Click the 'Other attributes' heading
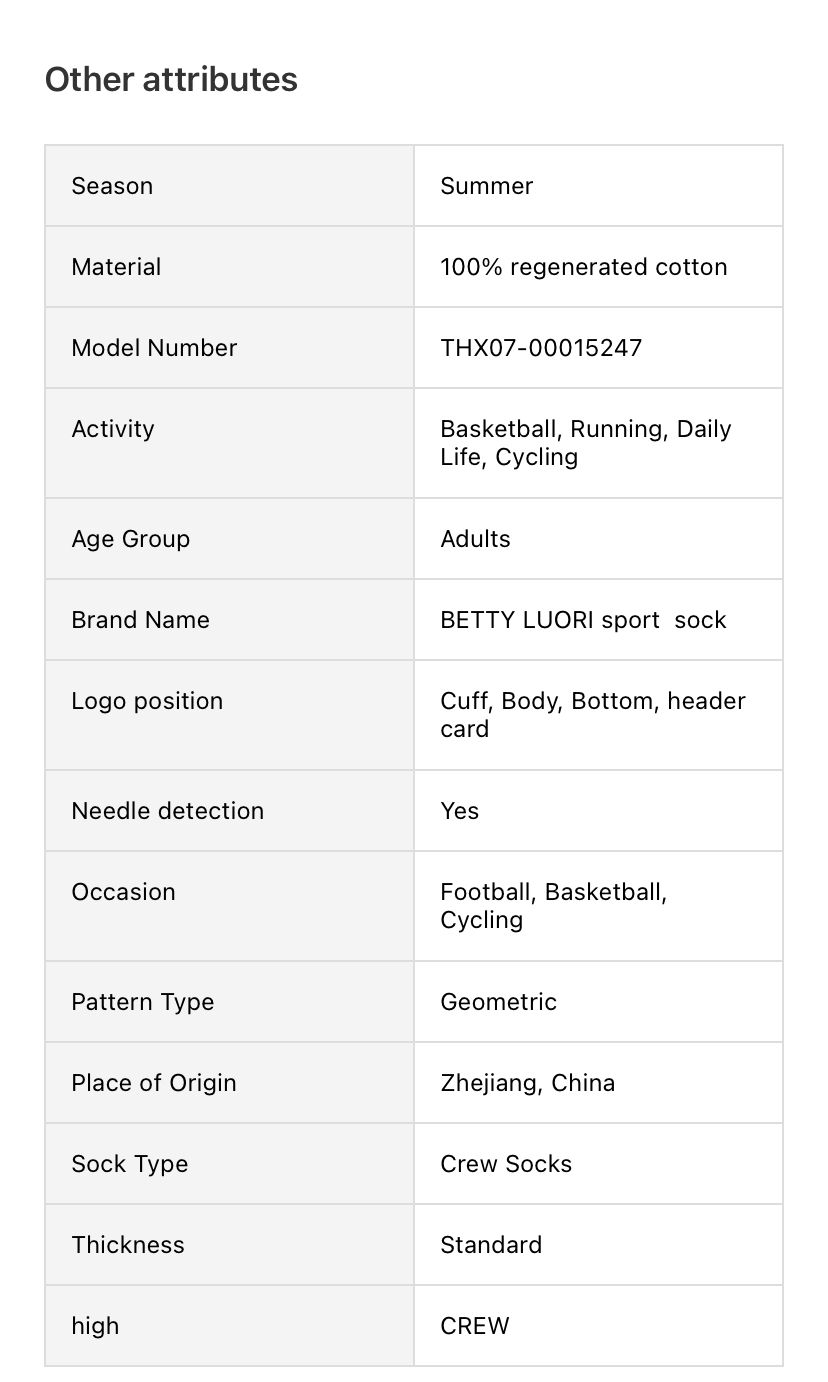828x1382 pixels. click(171, 80)
